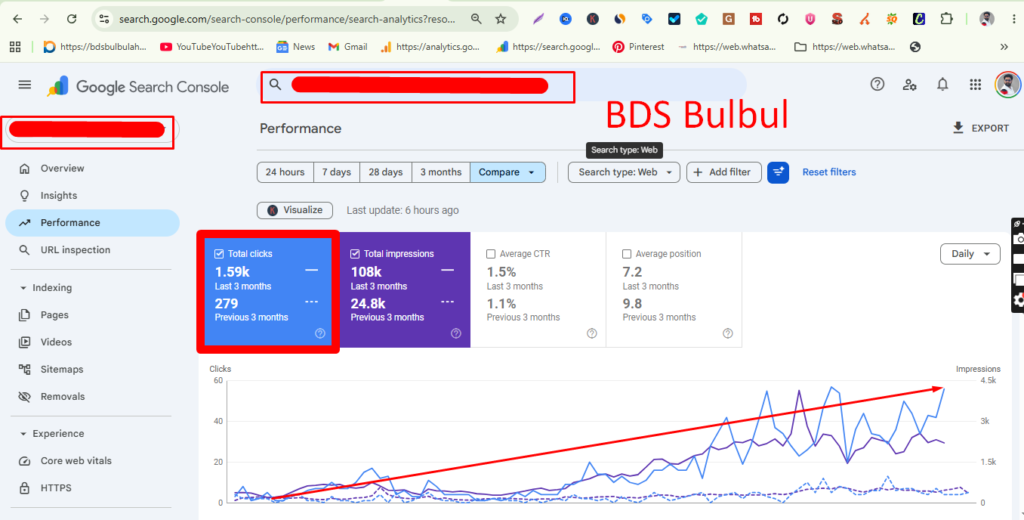Select the Performance sidebar item
This screenshot has height=520, width=1024.
pyautogui.click(x=92, y=223)
